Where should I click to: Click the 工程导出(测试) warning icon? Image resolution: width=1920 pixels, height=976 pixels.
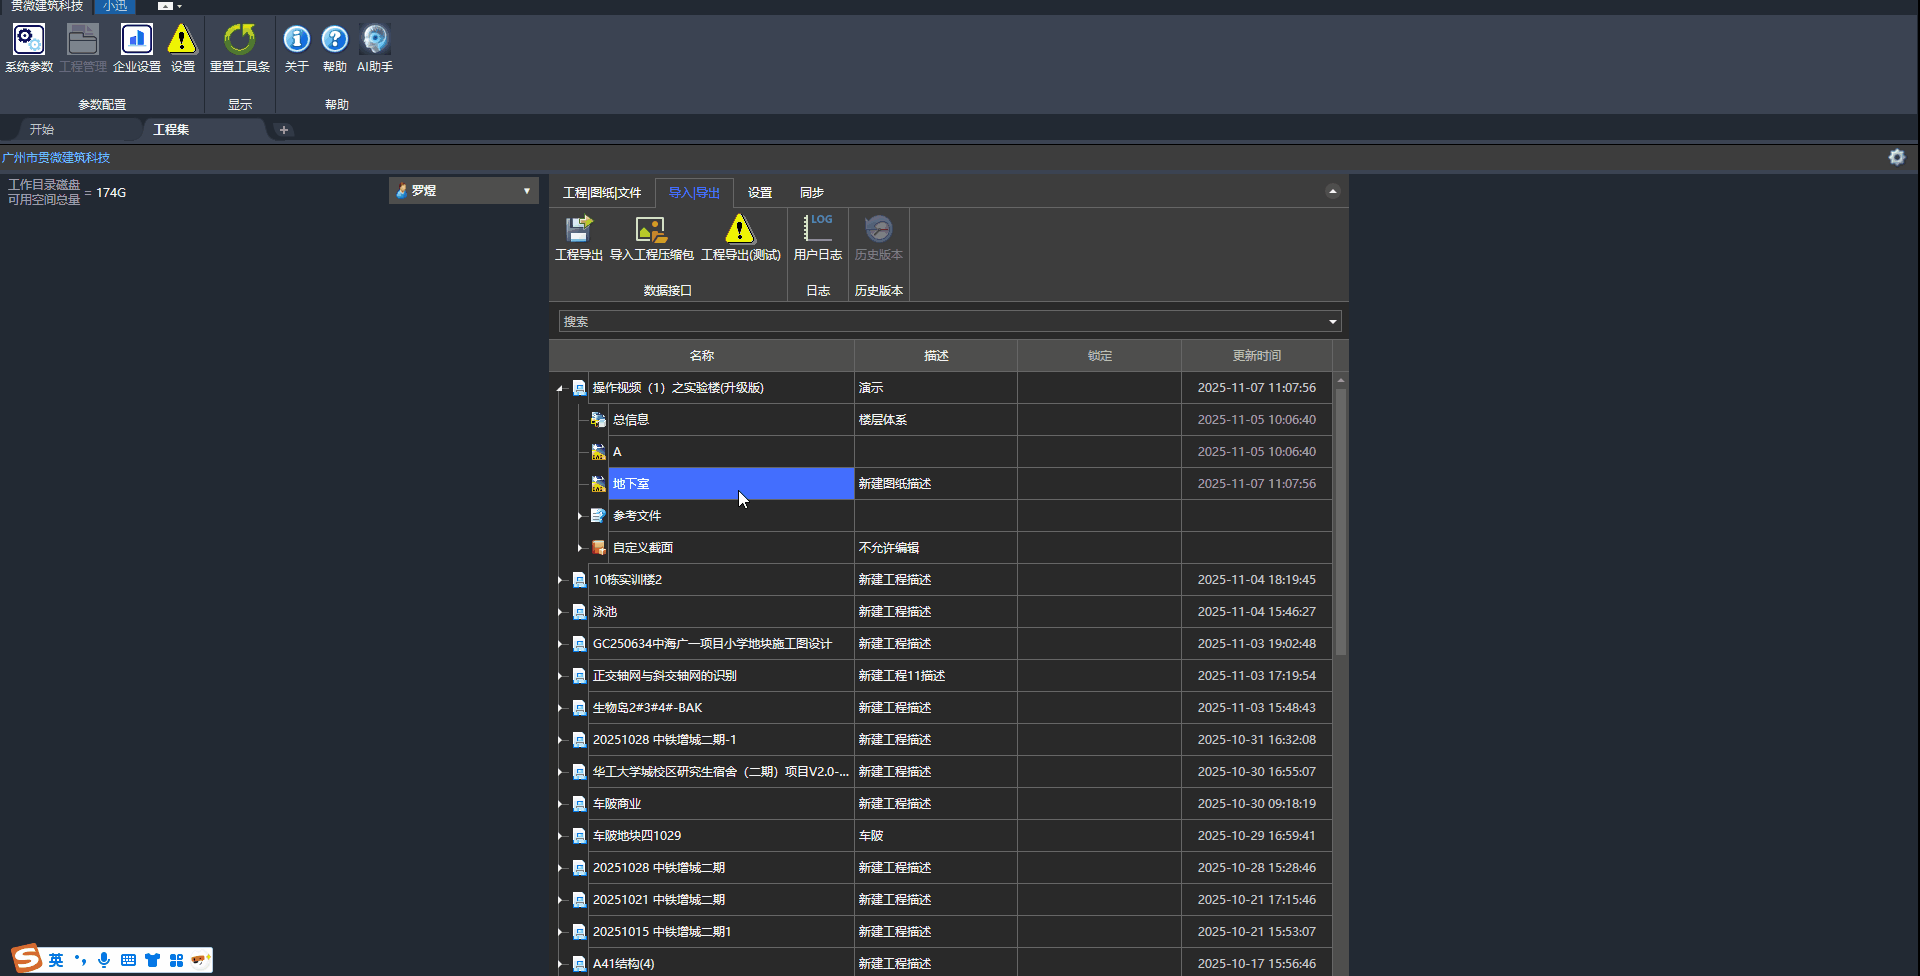point(740,231)
